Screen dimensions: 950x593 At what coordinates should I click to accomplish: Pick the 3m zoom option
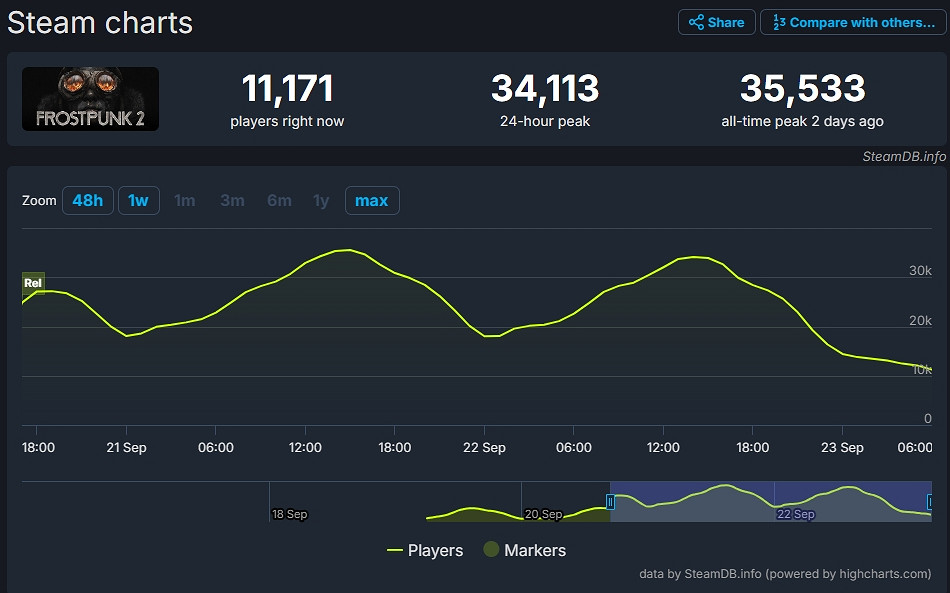tap(232, 201)
